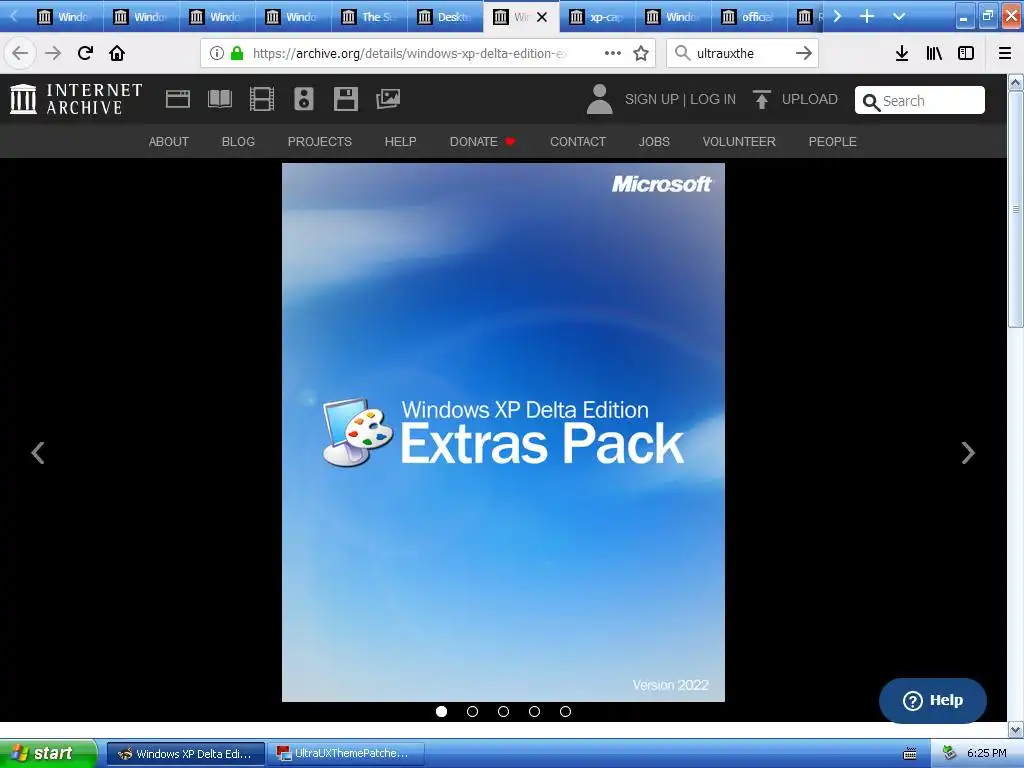Open the browser library icon
Image resolution: width=1024 pixels, height=768 pixels.
click(934, 53)
